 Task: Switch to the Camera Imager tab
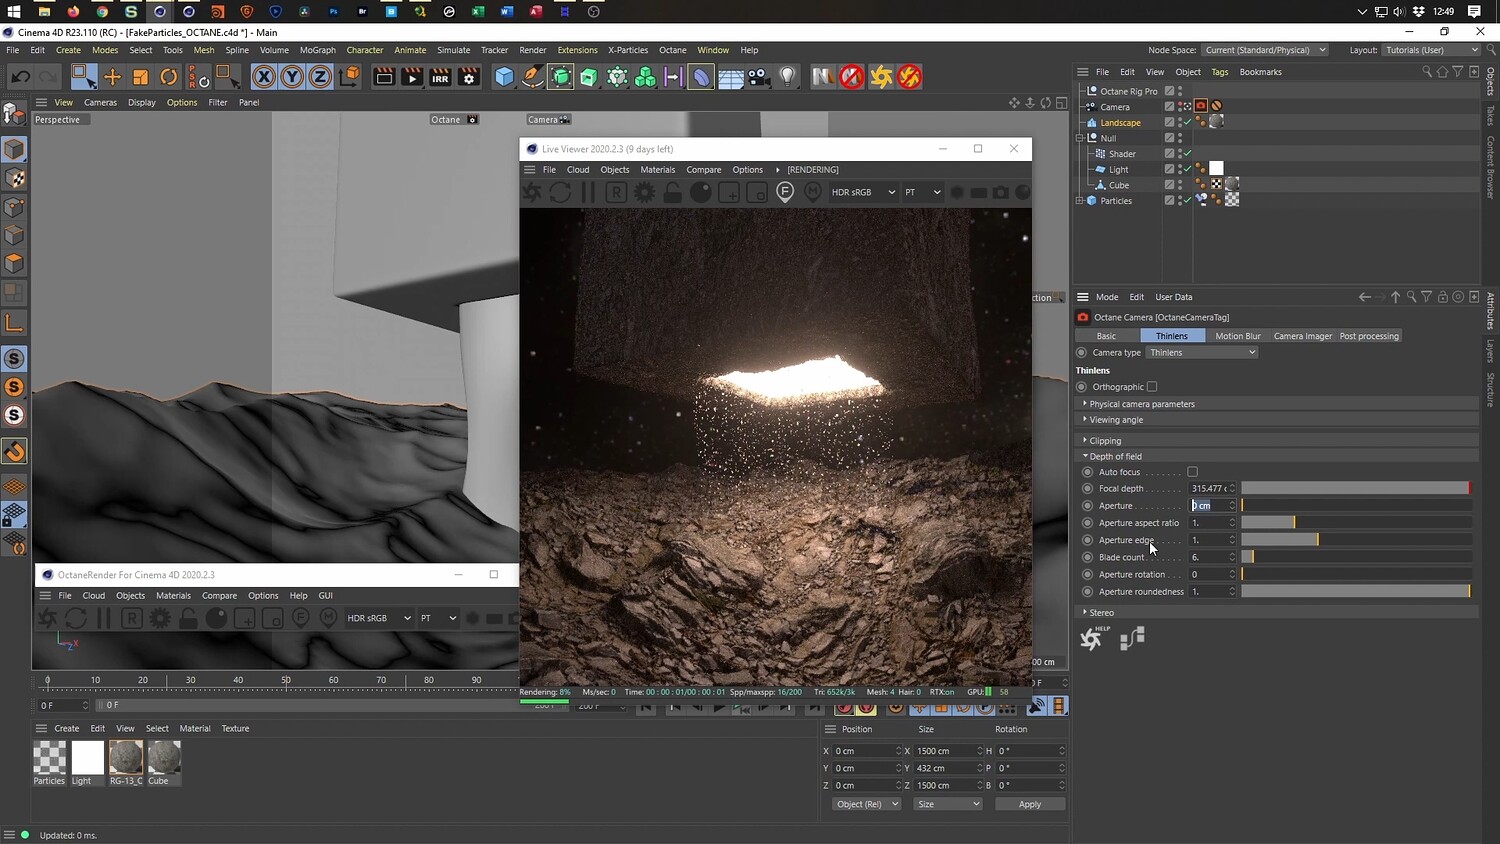pyautogui.click(x=1302, y=336)
